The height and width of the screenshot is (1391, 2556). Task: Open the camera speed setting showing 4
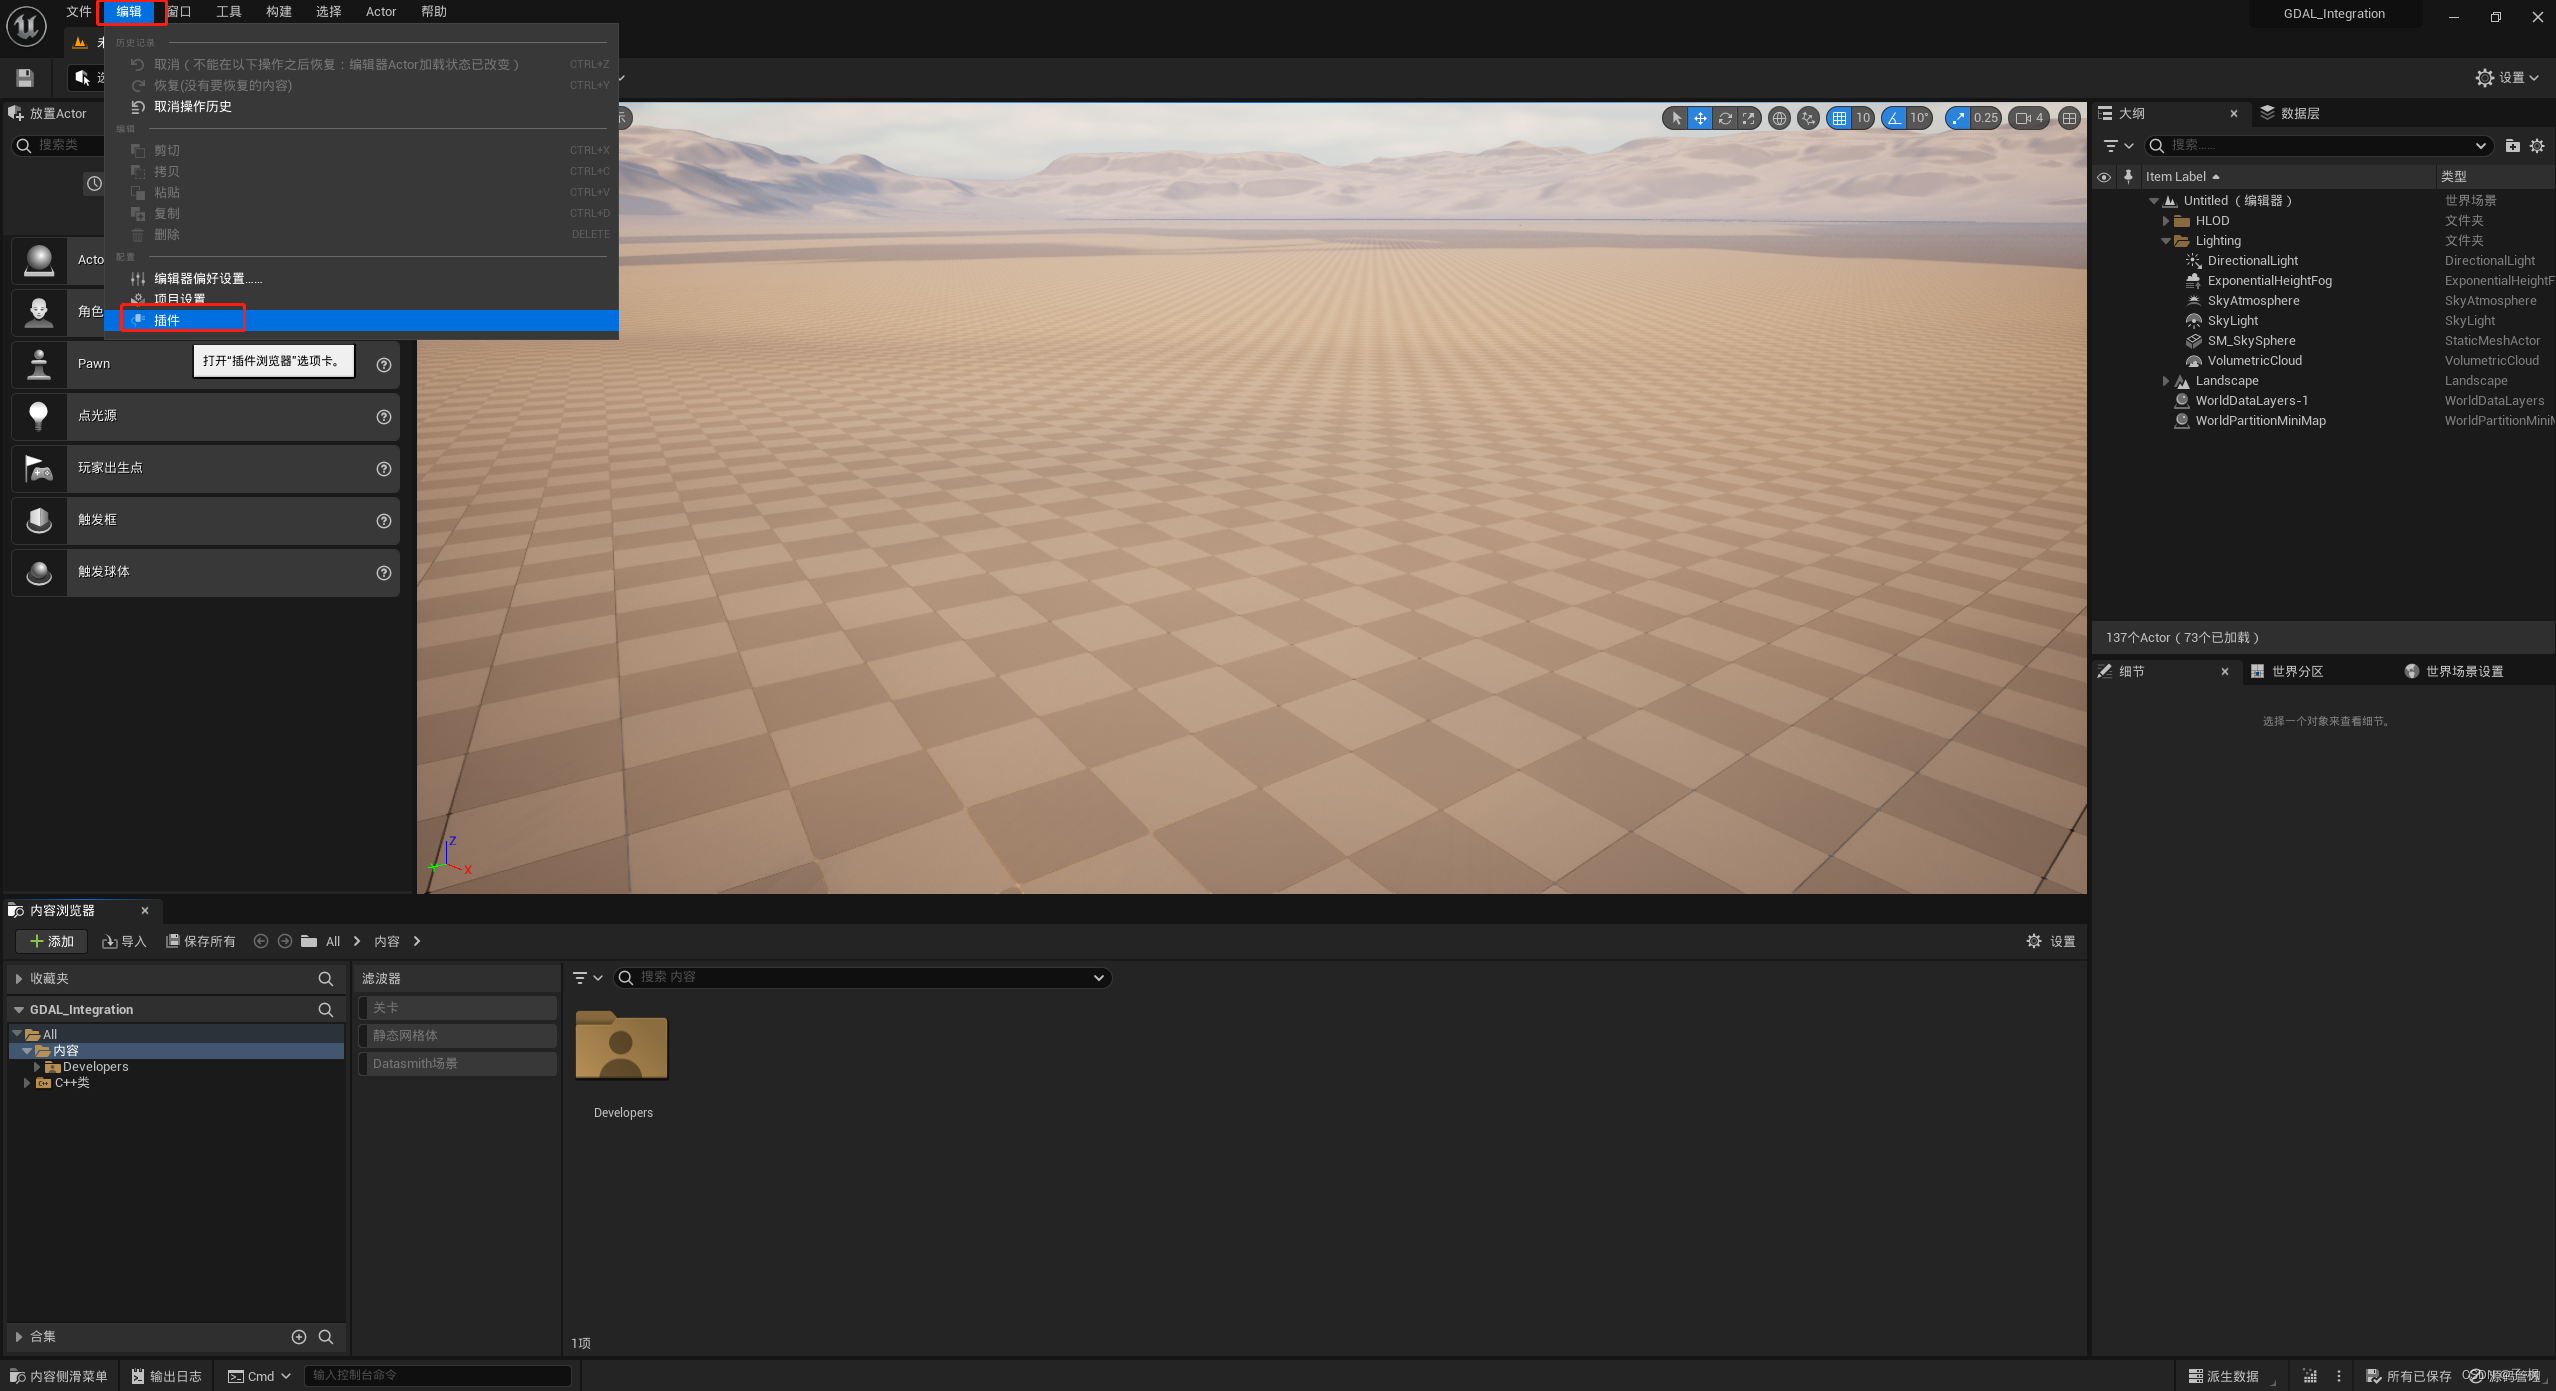pos(2029,118)
